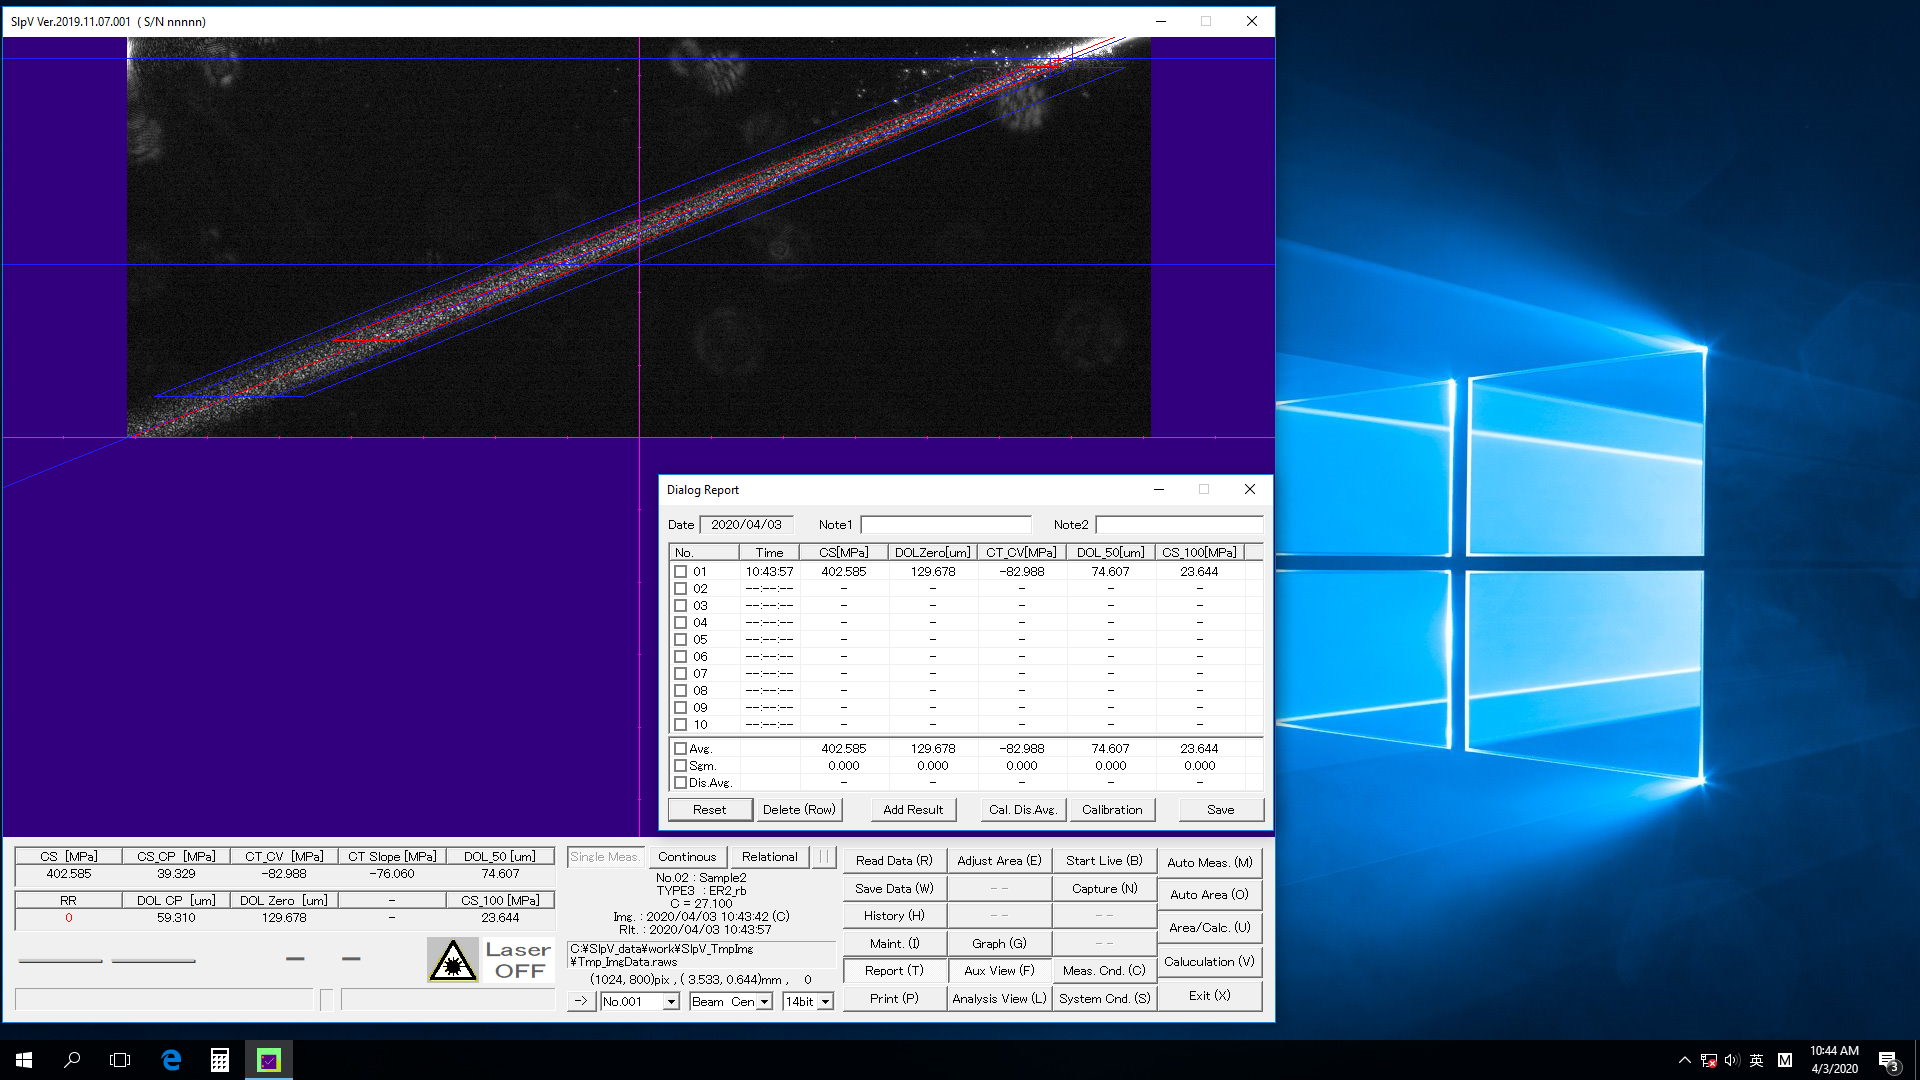Open the No.001 dropdown
1920x1080 pixels.
[x=671, y=1002]
